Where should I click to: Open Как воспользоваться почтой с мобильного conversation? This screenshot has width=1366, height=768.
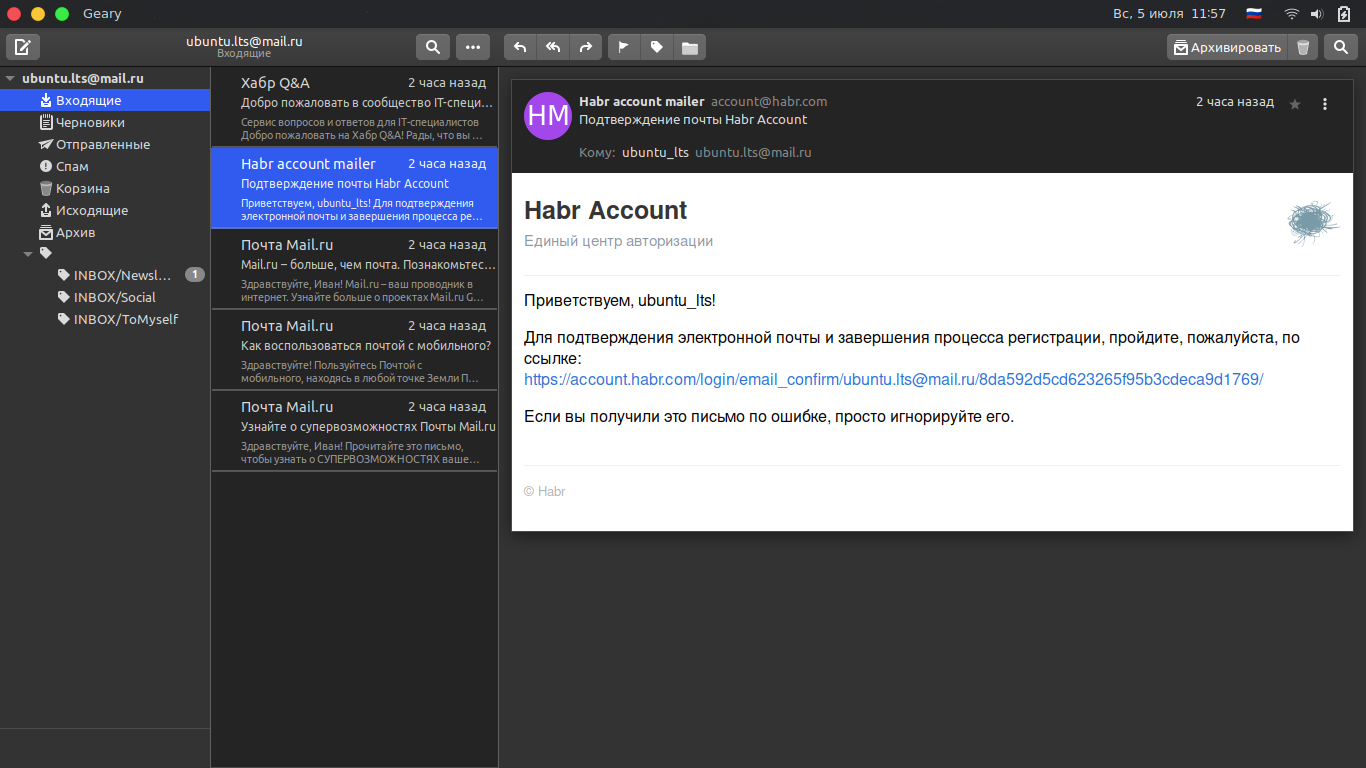354,350
